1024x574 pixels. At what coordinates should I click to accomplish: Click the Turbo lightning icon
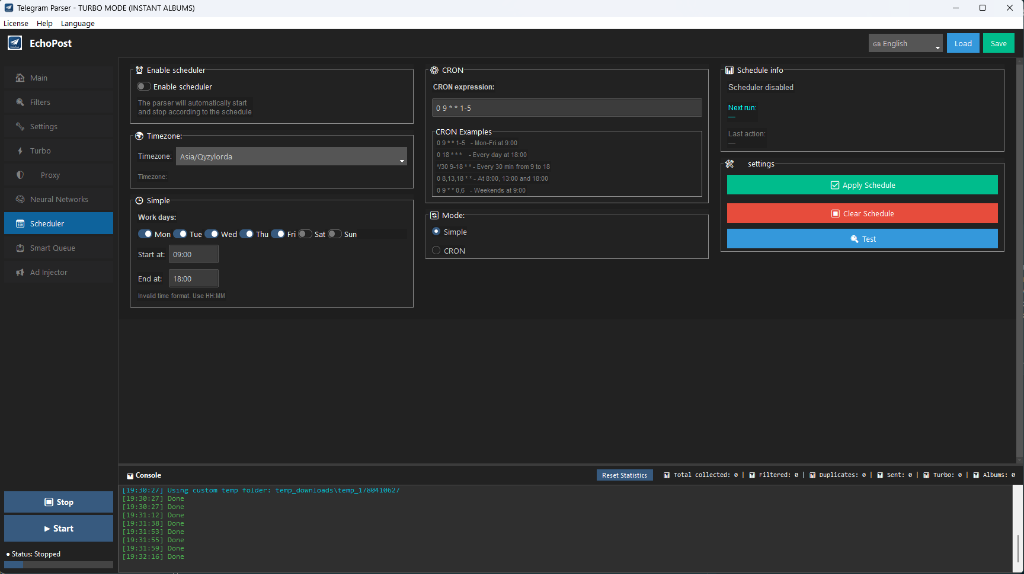(20, 151)
